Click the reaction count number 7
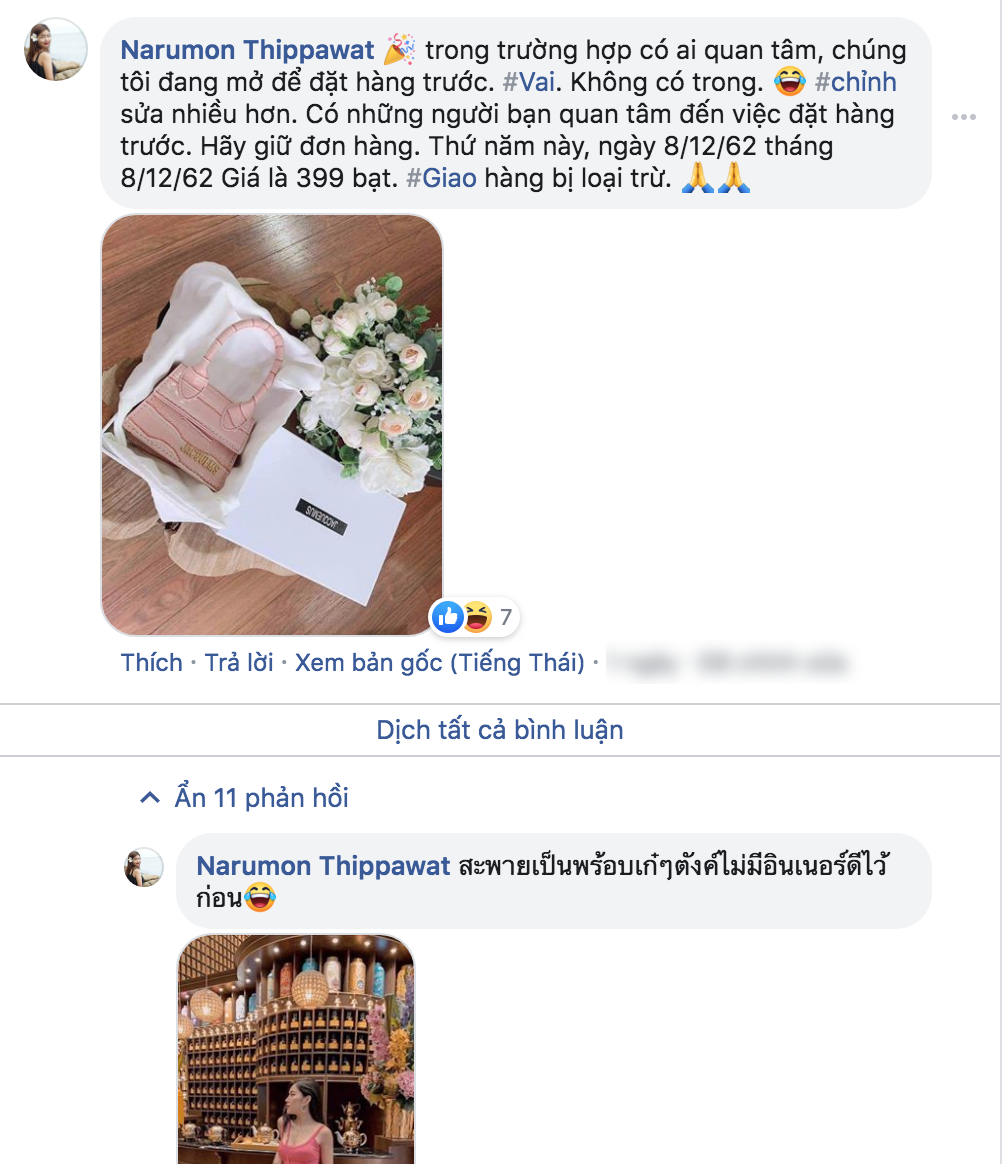This screenshot has width=1002, height=1164. 505,617
